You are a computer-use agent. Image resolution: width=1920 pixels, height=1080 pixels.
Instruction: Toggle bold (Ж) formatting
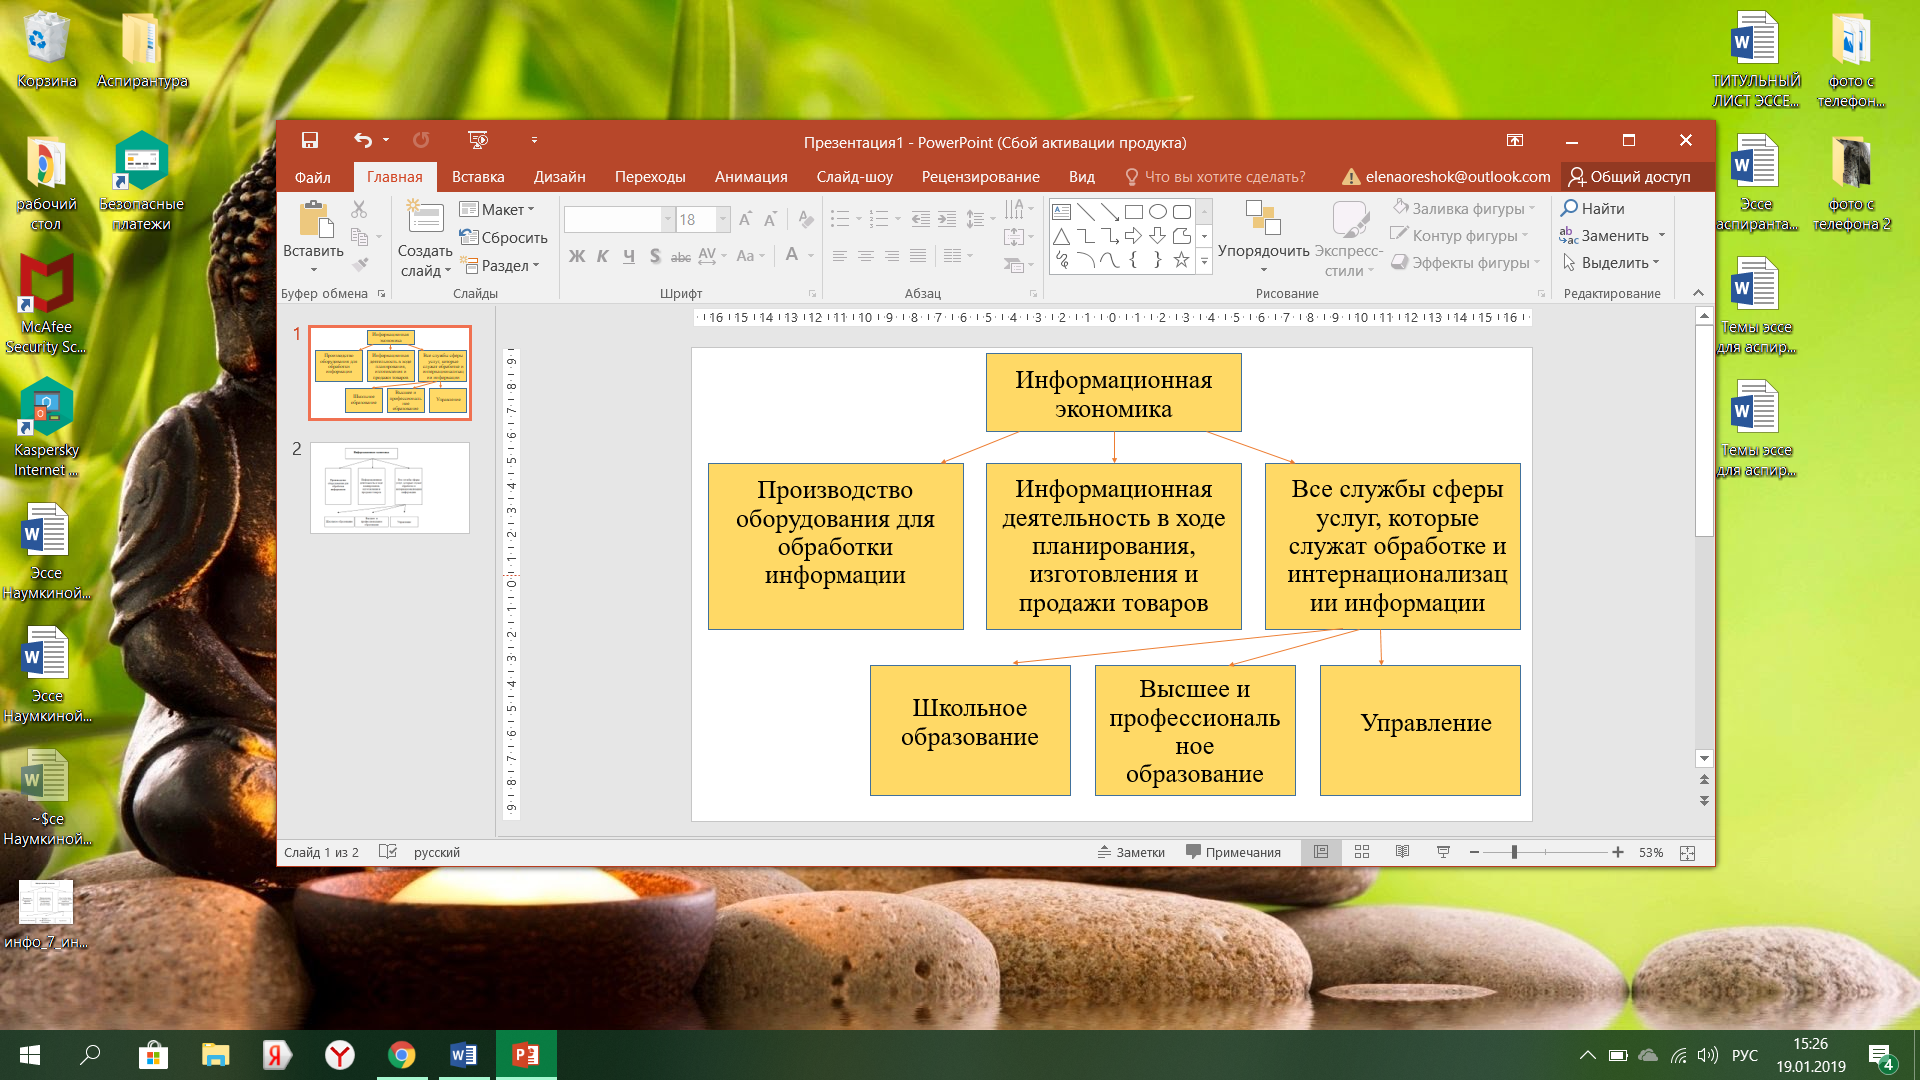click(x=577, y=256)
